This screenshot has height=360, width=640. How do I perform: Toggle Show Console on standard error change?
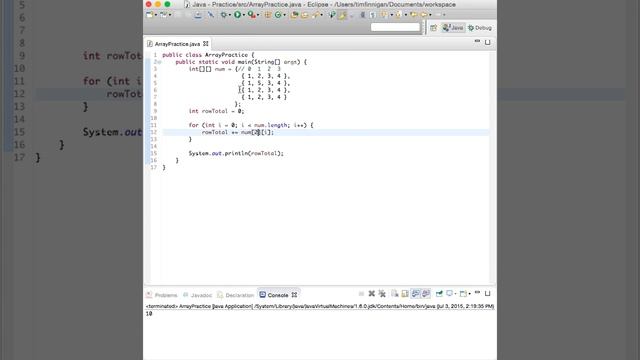(x=426, y=293)
